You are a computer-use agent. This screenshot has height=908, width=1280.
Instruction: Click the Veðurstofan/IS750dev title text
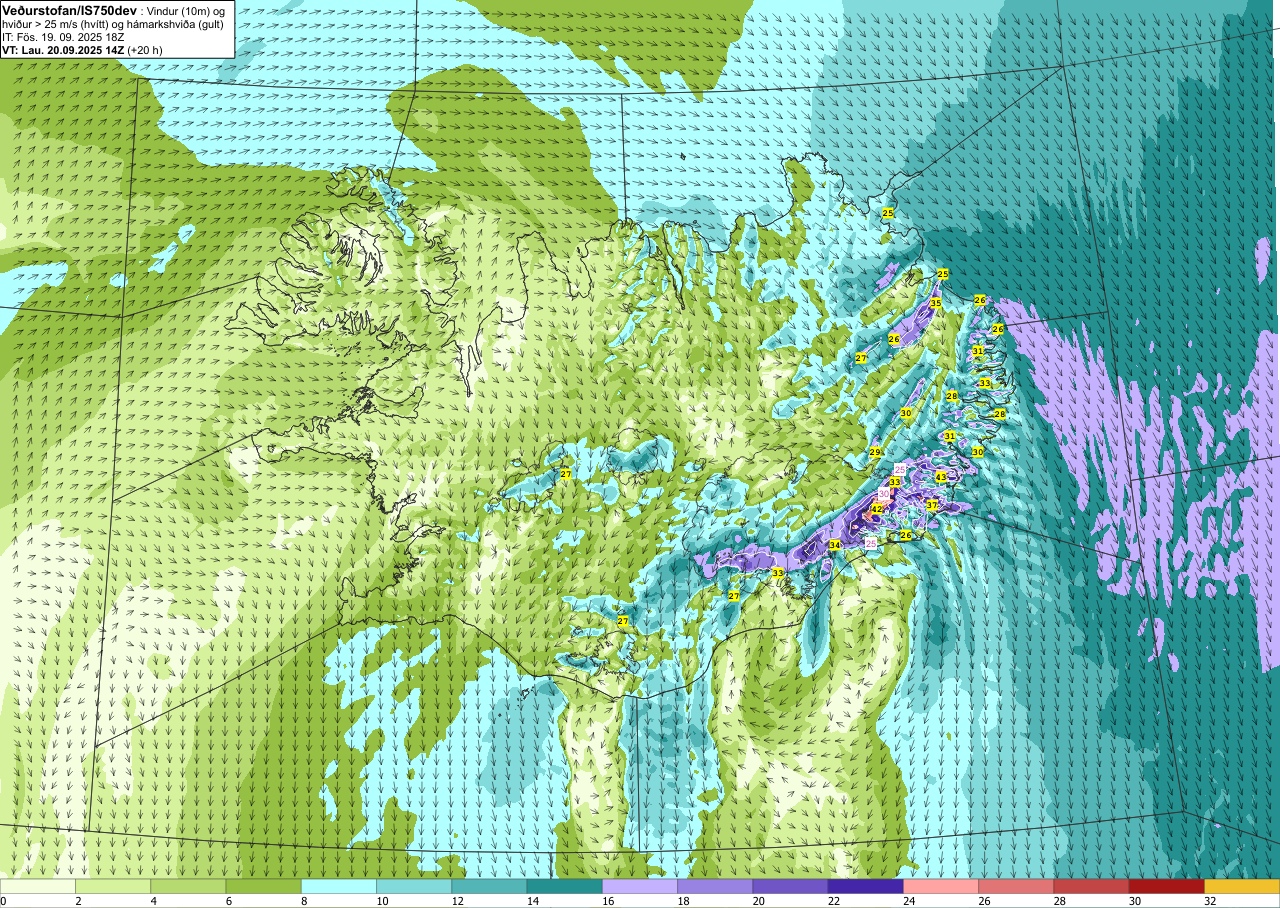click(69, 9)
